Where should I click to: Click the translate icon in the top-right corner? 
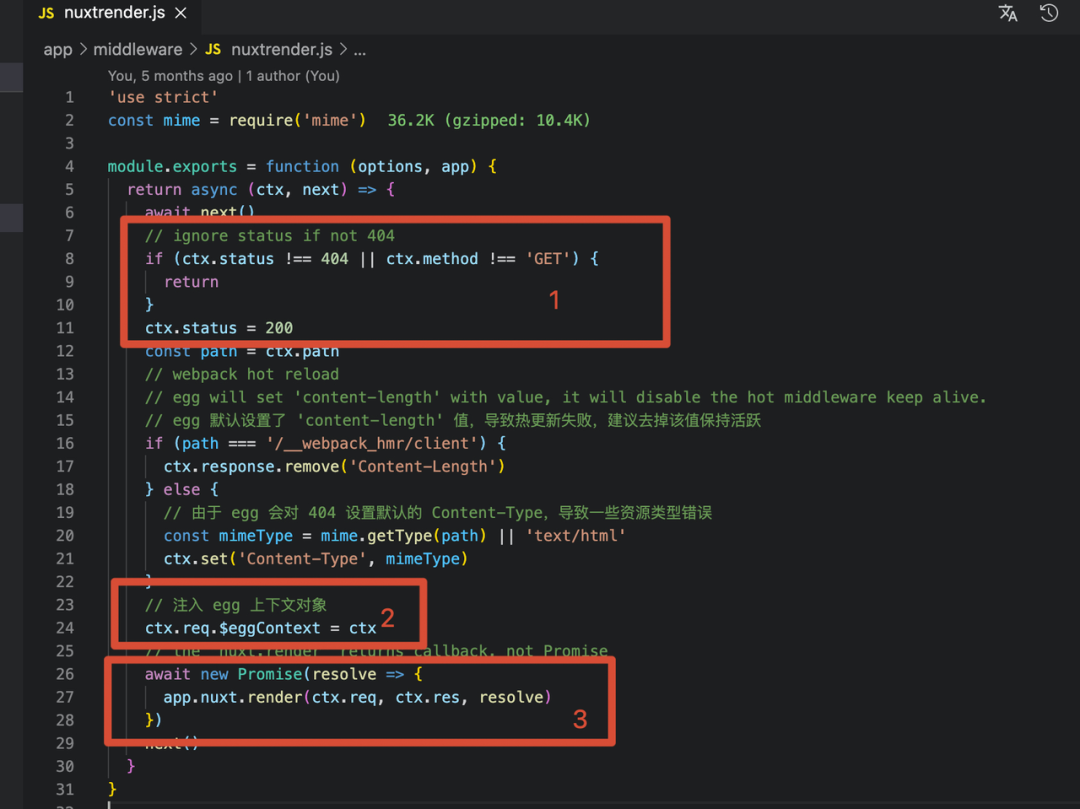click(1008, 13)
